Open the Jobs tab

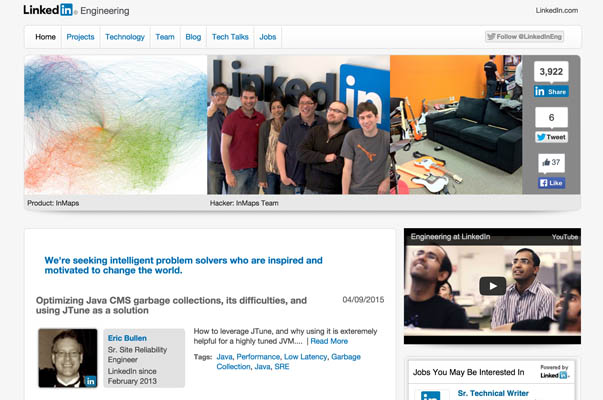[x=268, y=37]
